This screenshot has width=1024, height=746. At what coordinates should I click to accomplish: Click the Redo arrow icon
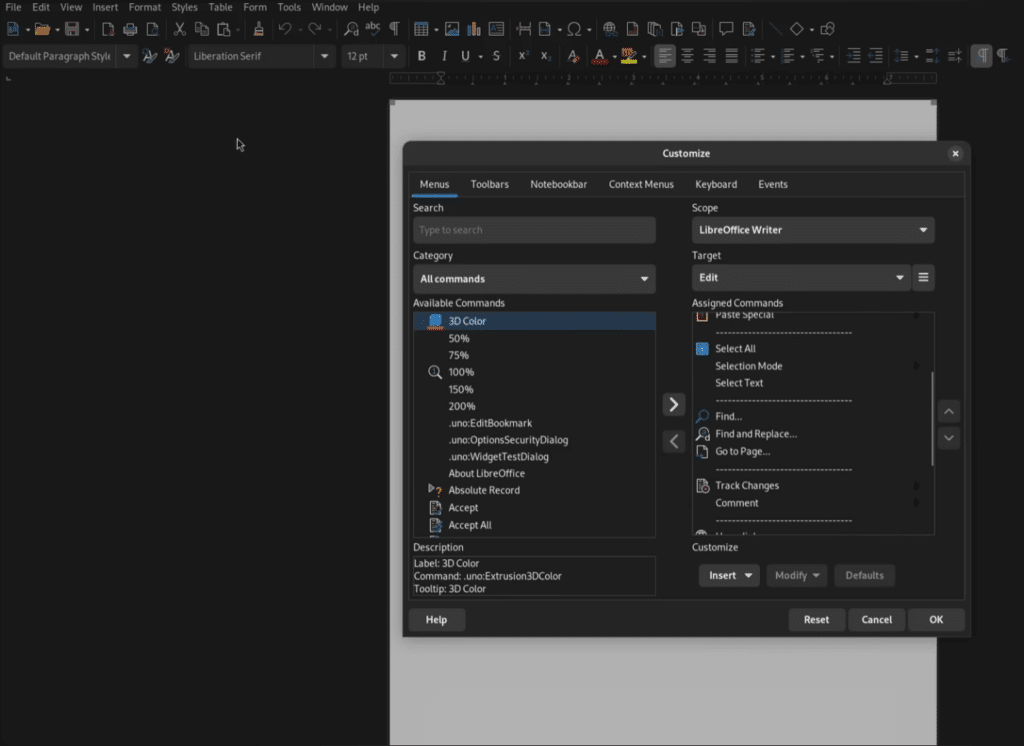315,29
